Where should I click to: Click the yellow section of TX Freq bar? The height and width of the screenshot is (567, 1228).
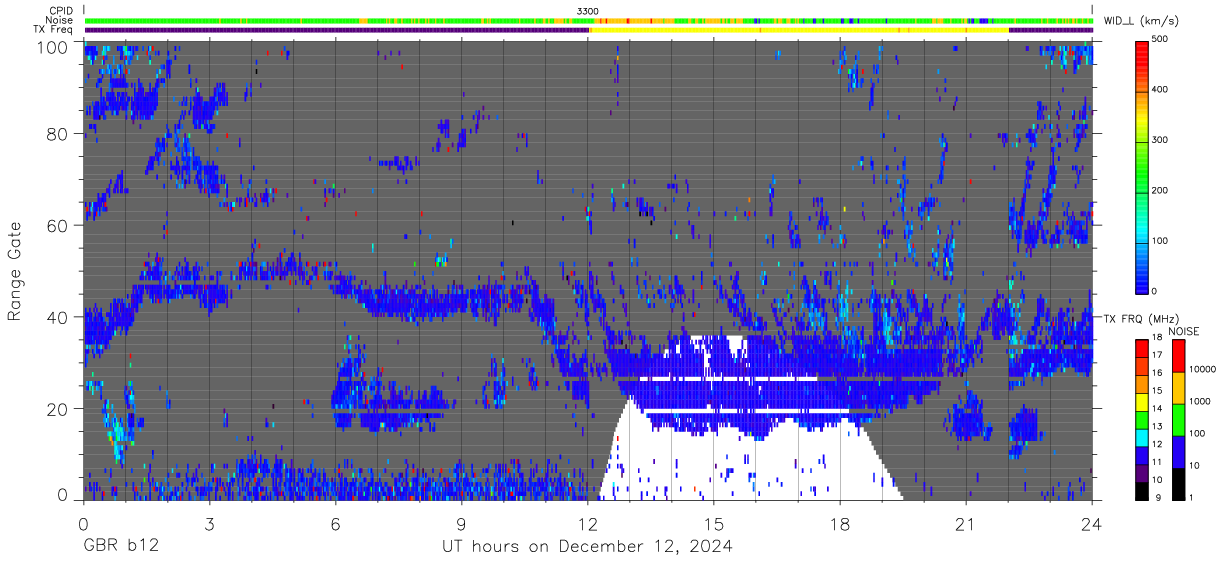799,30
